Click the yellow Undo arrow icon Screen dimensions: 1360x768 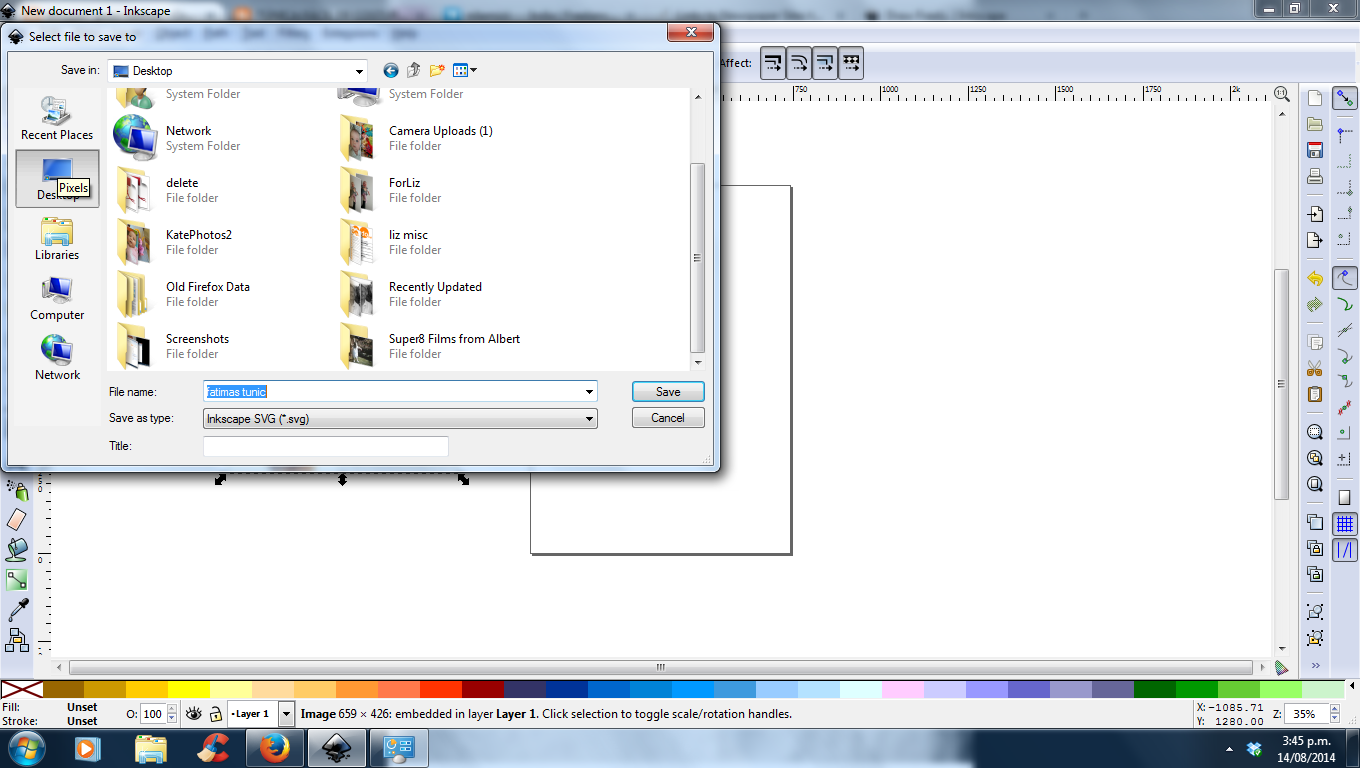[x=1315, y=278]
